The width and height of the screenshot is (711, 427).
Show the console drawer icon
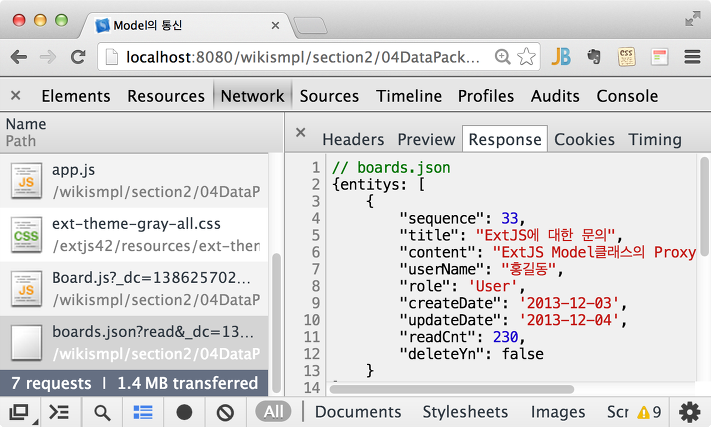pyautogui.click(x=59, y=412)
